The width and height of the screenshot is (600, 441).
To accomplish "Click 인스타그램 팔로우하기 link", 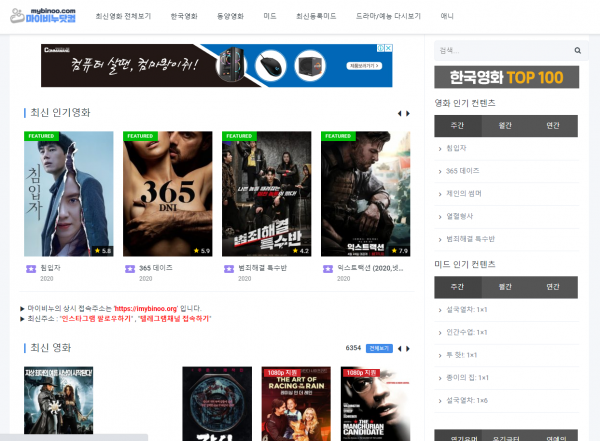I will [x=96, y=318].
